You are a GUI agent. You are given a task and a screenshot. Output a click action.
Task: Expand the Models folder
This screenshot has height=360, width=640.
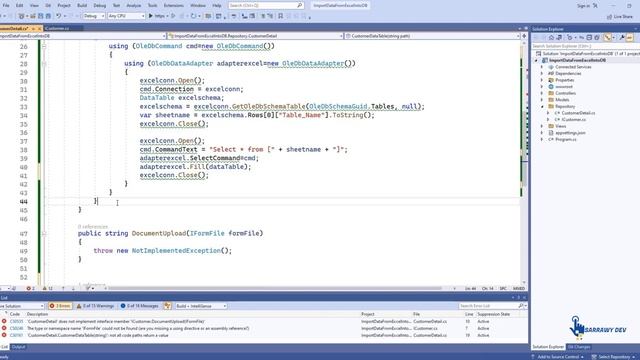[542, 100]
